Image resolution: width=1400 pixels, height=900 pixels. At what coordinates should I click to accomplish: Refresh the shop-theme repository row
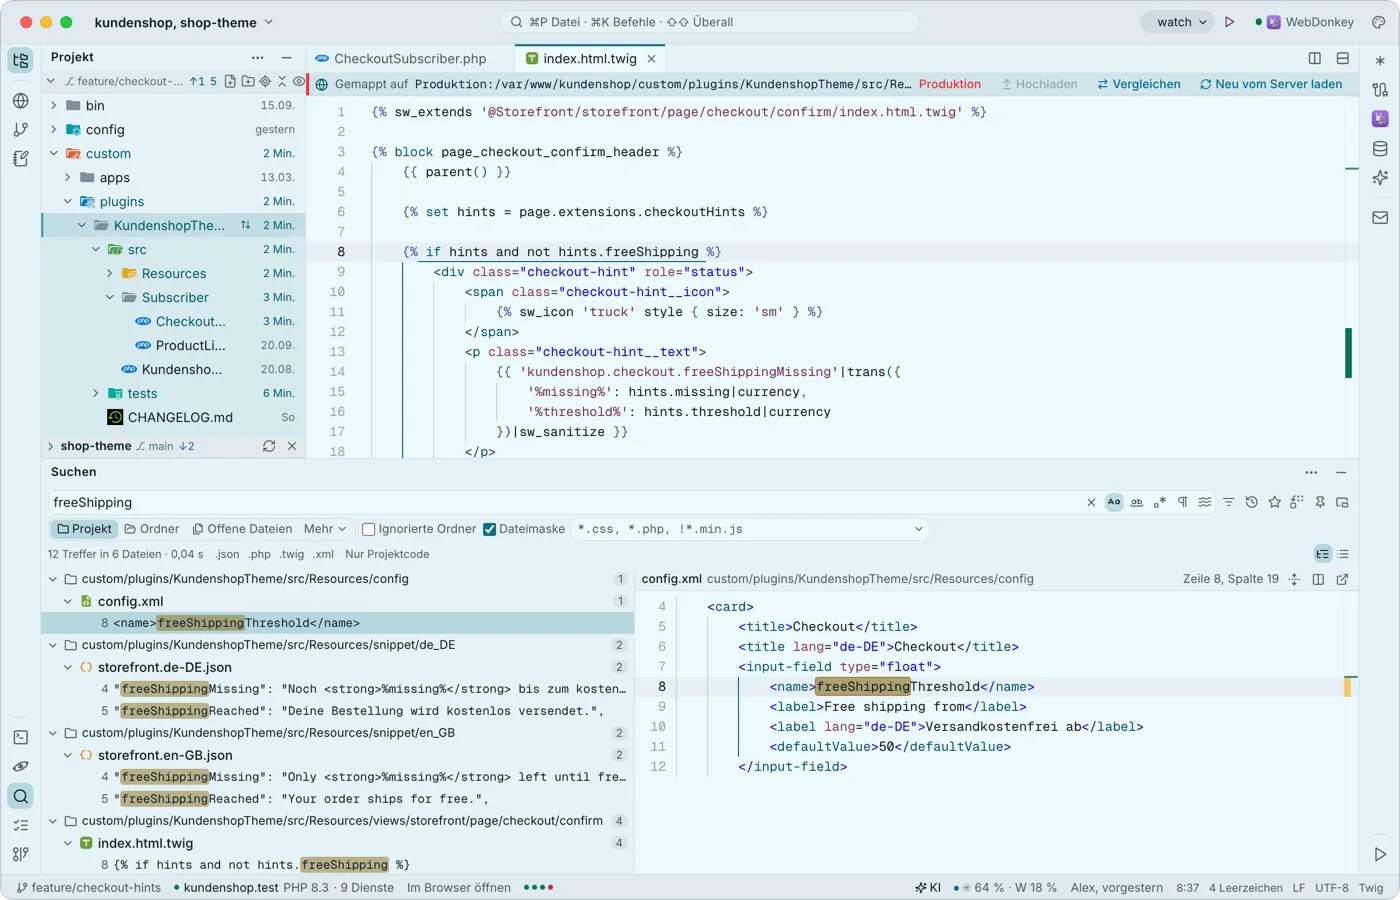269,446
